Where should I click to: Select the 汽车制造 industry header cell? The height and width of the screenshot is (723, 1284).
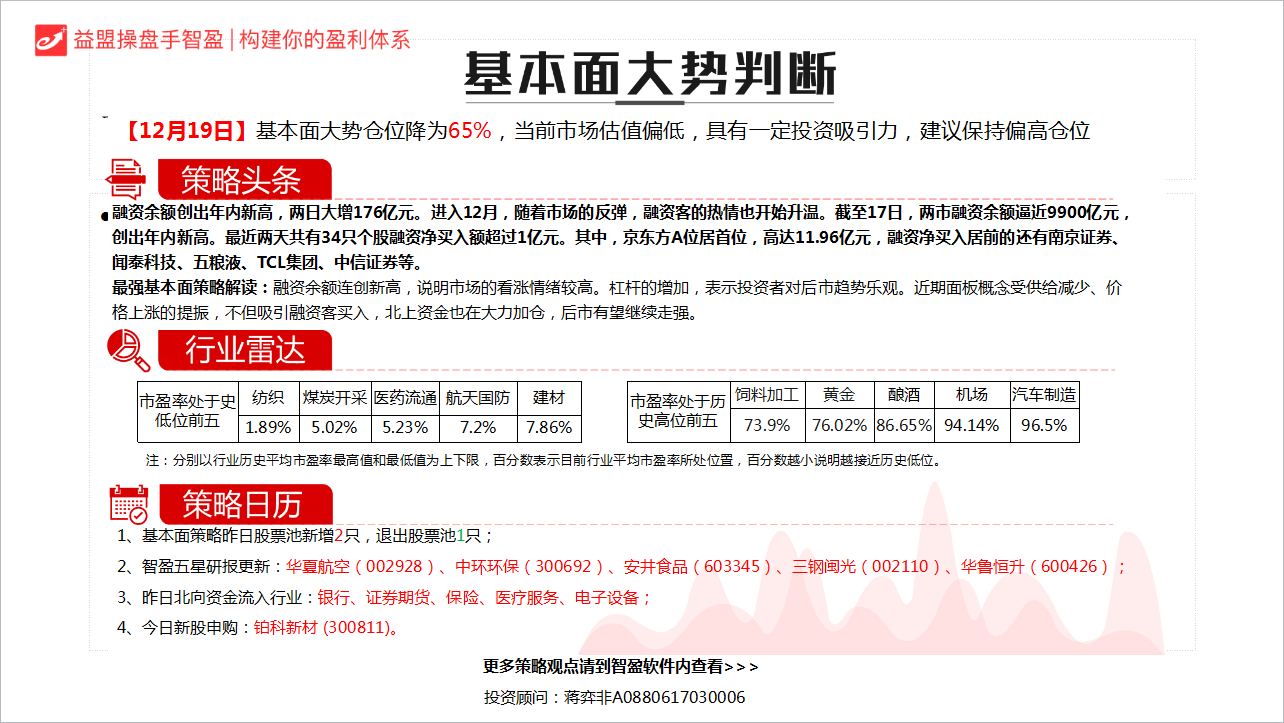point(1044,395)
